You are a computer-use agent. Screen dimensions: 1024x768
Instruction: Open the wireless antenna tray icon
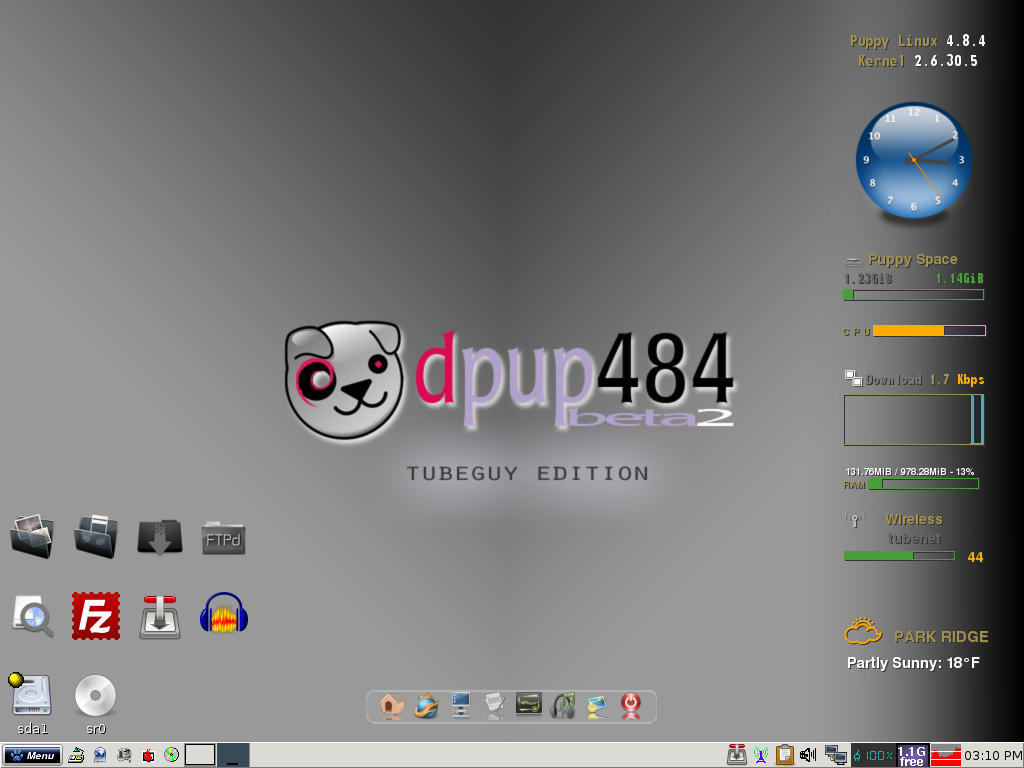[x=761, y=755]
